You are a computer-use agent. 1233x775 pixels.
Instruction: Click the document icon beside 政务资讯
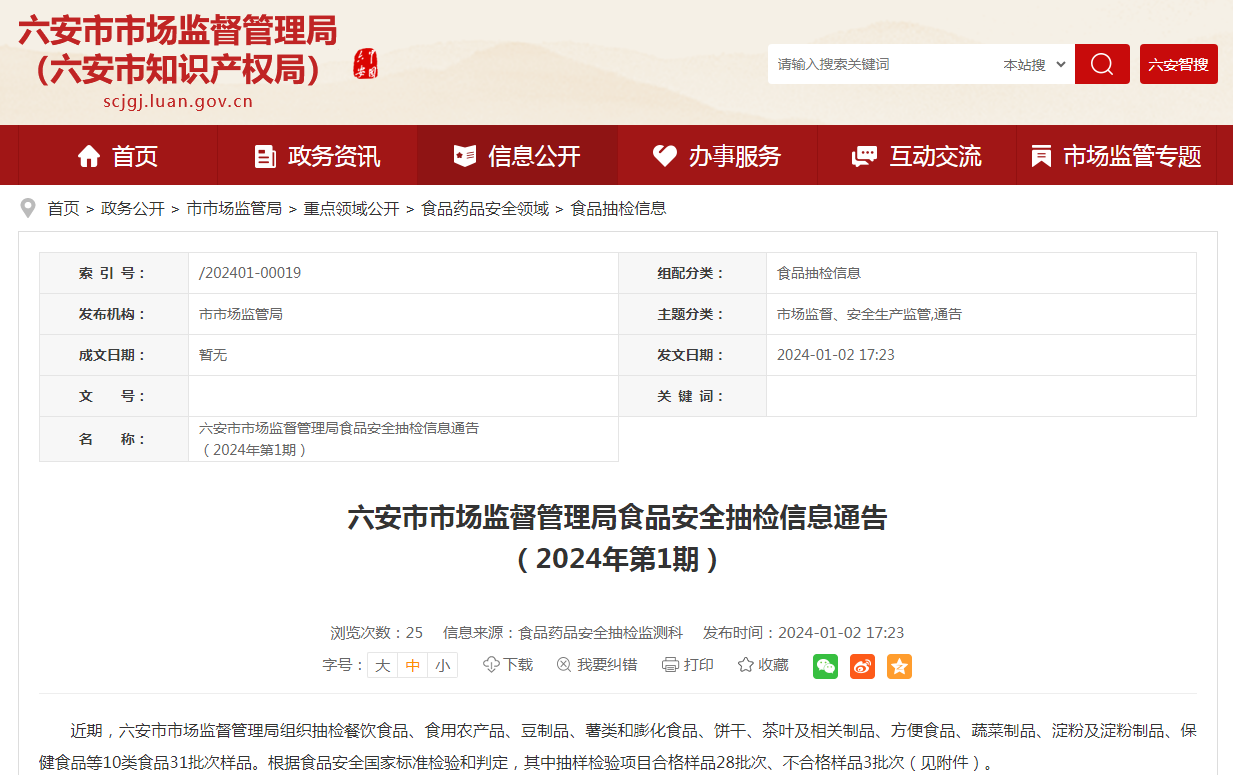(265, 156)
